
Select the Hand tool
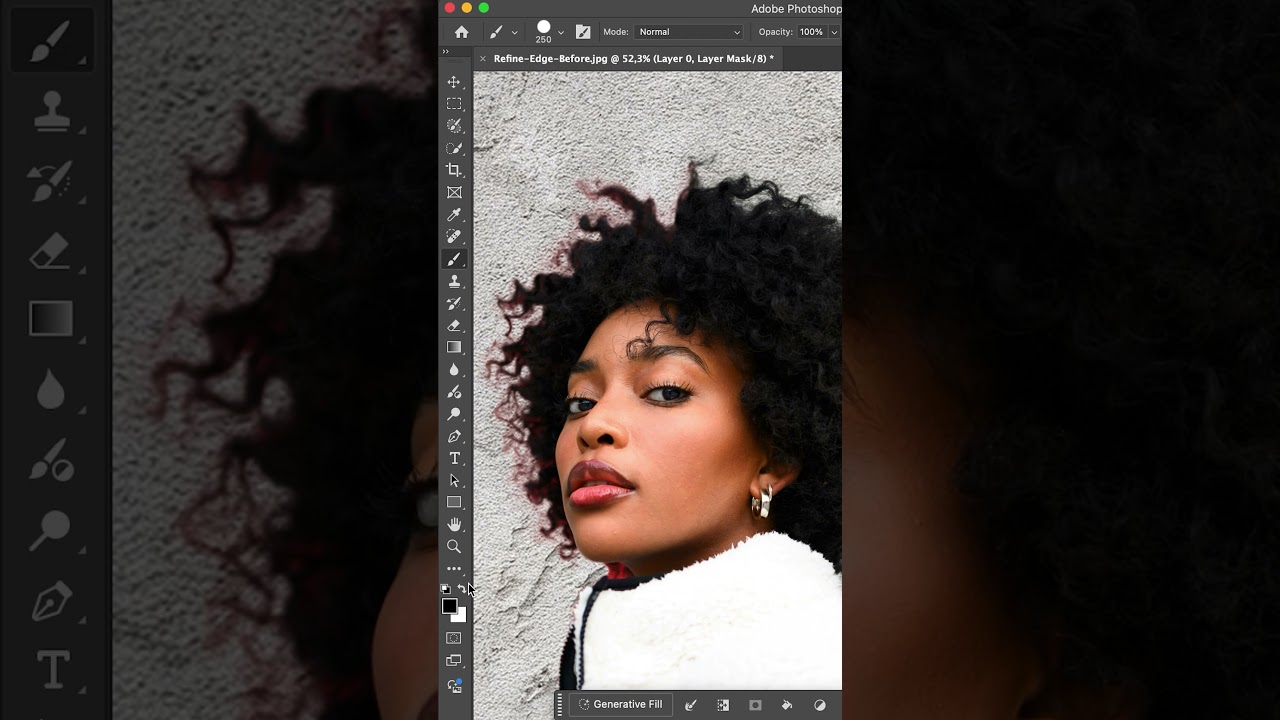point(454,523)
